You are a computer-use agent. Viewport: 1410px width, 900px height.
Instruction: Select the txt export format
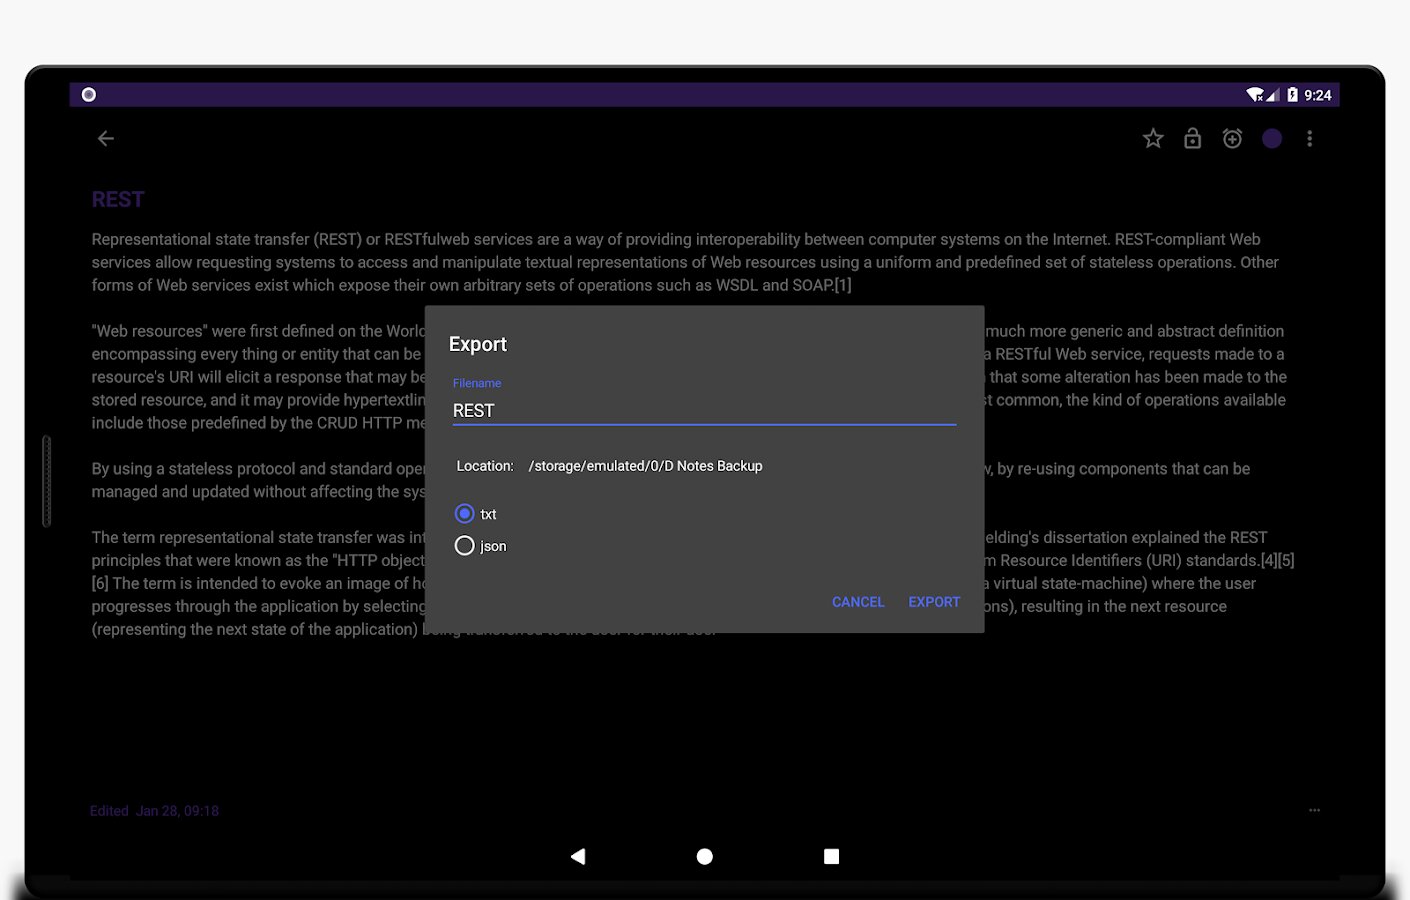[x=476, y=514]
